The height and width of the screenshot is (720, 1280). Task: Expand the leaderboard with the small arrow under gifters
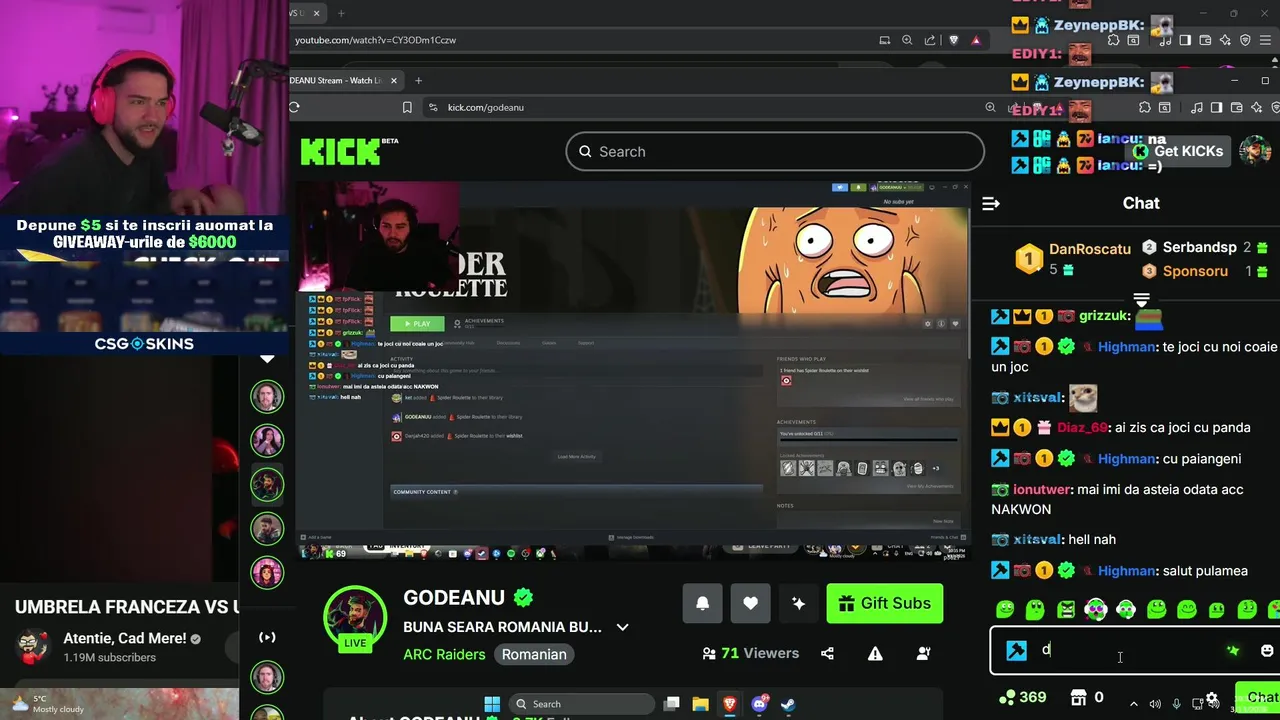tap(1141, 299)
